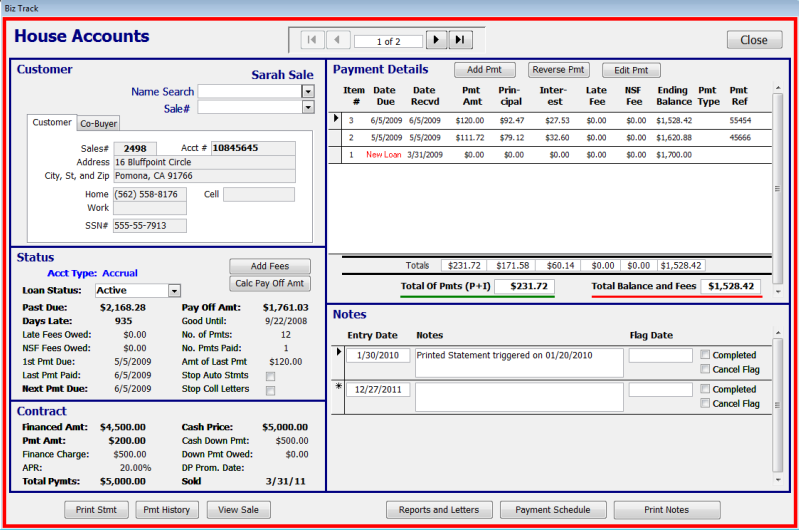800x530 pixels.
Task: Enable Stop Coll Letters checkbox
Action: (270, 391)
